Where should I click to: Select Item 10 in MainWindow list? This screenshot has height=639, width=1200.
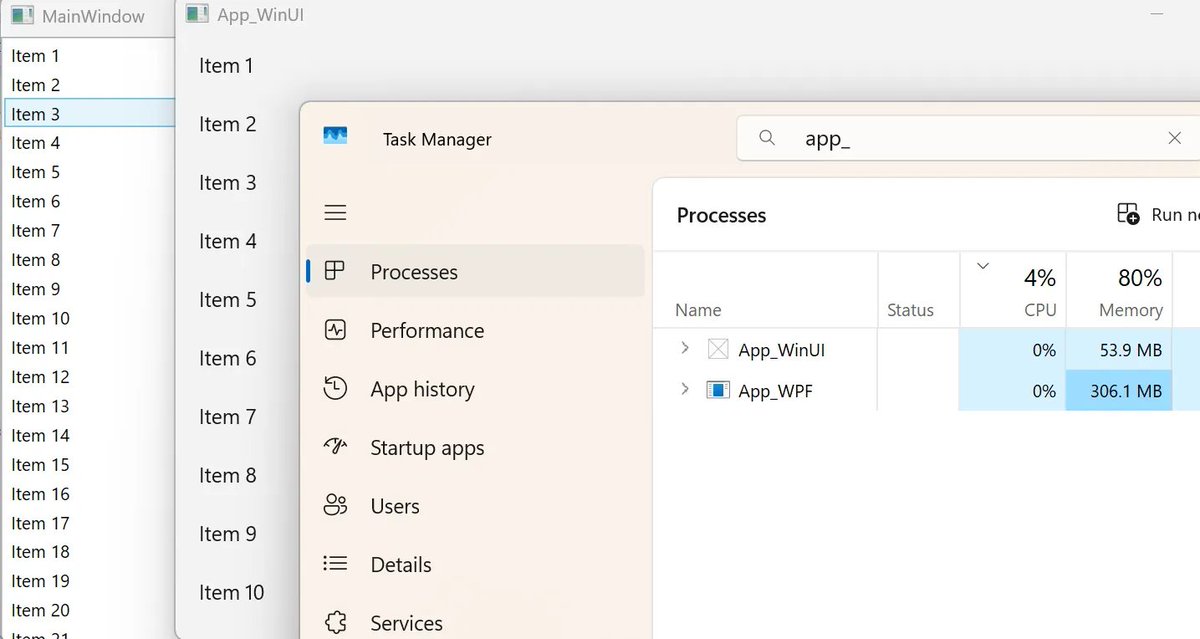(x=88, y=319)
